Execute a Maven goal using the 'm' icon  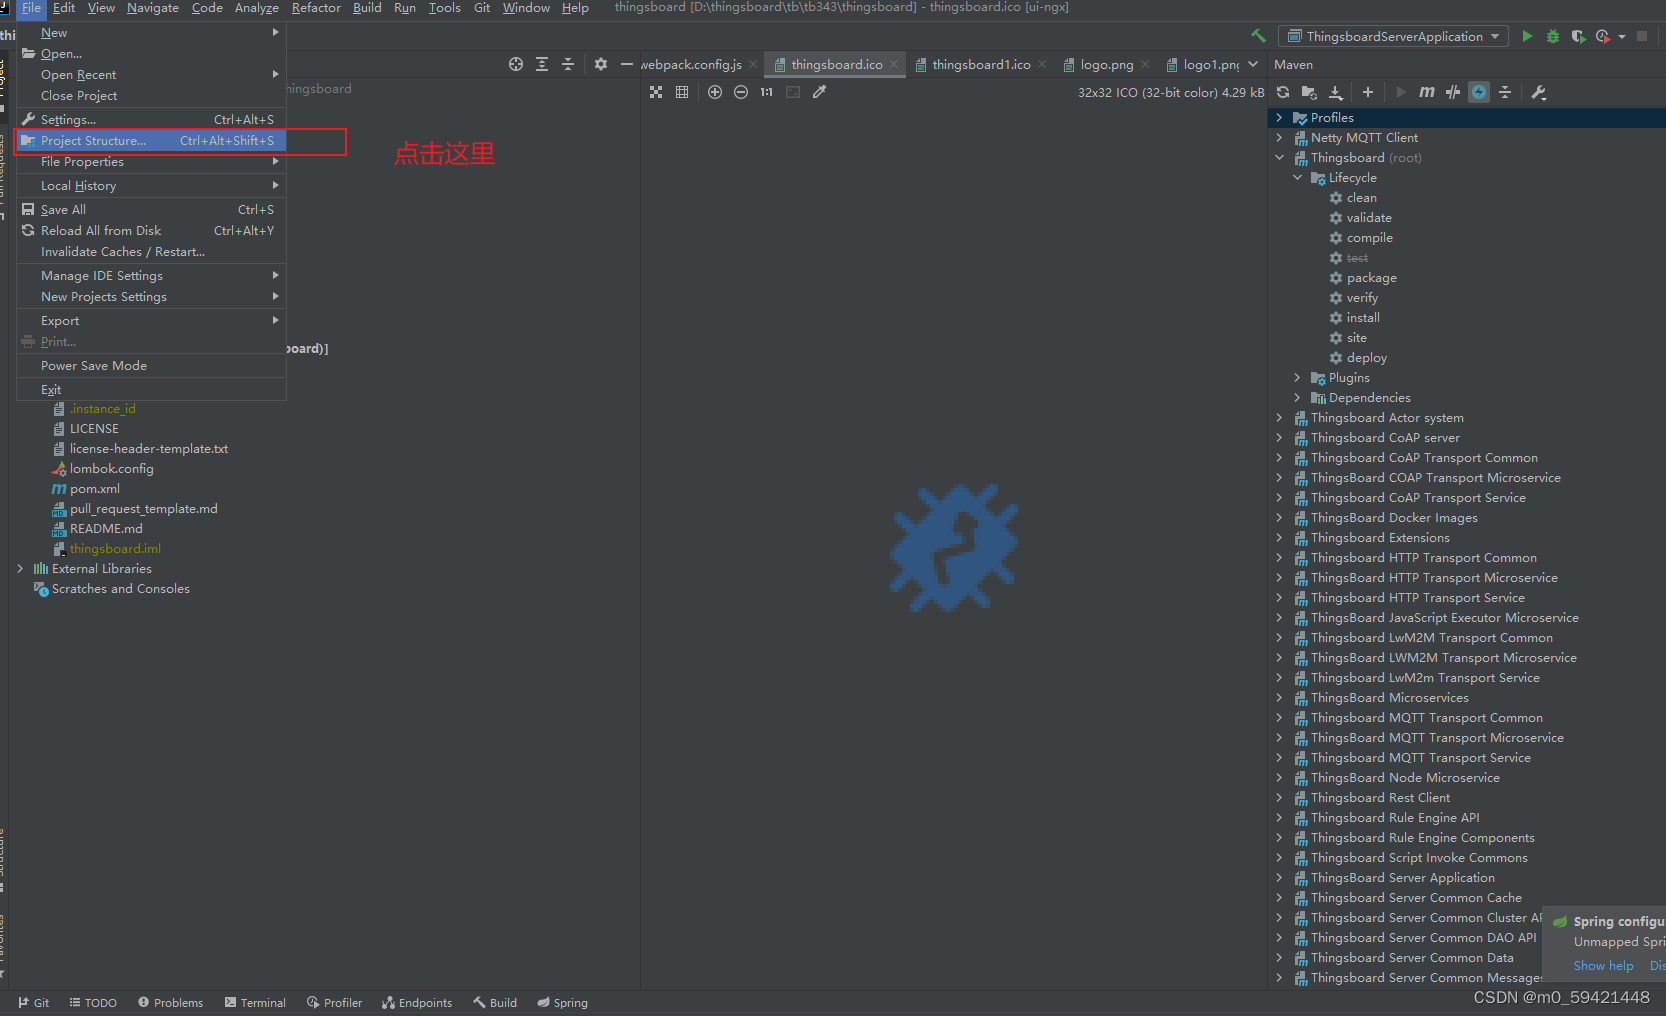pos(1426,92)
